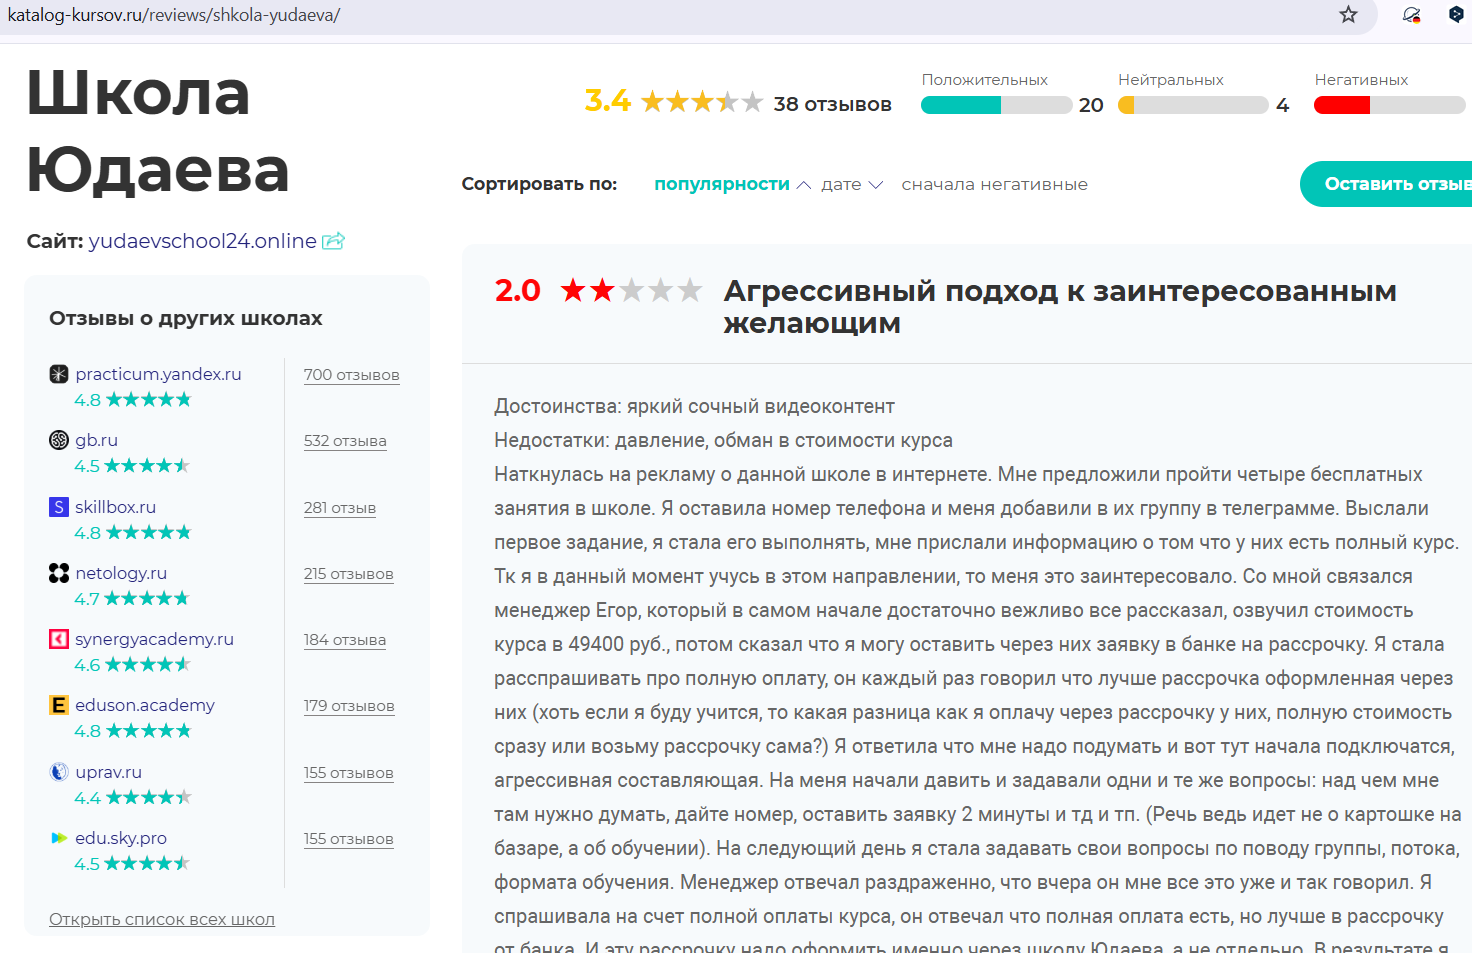Viewport: 1472px width, 953px height.
Task: Click the Нейтральных yellow rating bar
Action: point(1192,105)
